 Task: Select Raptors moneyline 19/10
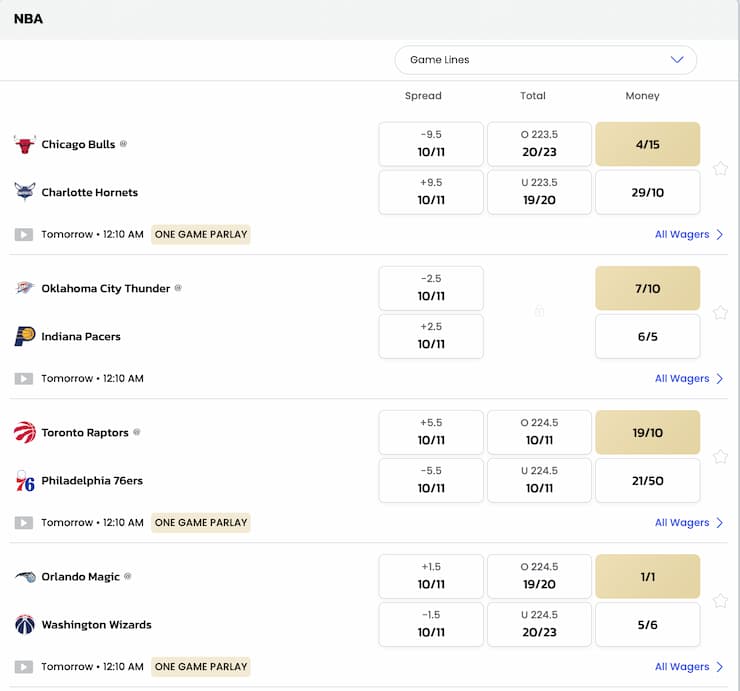click(x=648, y=432)
